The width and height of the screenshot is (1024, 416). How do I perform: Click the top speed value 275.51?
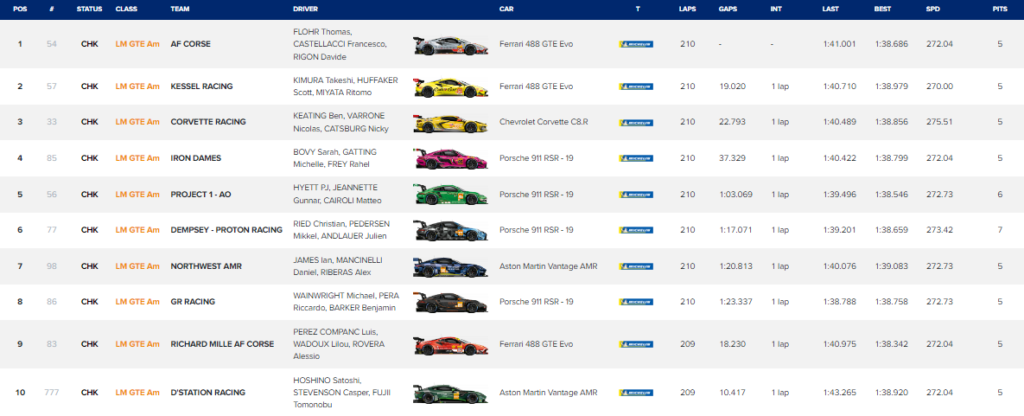938,122
